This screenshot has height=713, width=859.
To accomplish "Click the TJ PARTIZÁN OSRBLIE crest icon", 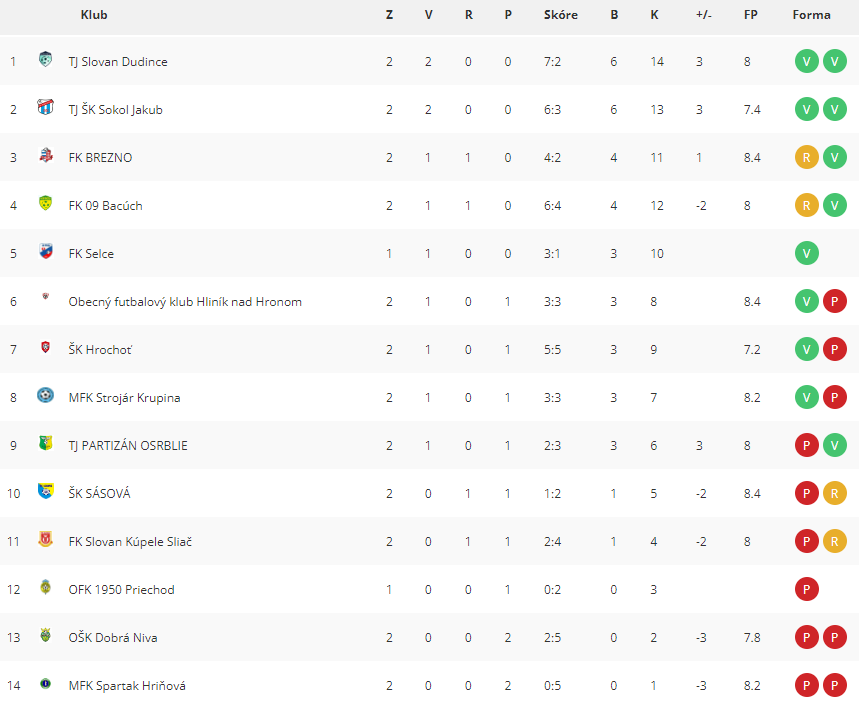I will 45,443.
